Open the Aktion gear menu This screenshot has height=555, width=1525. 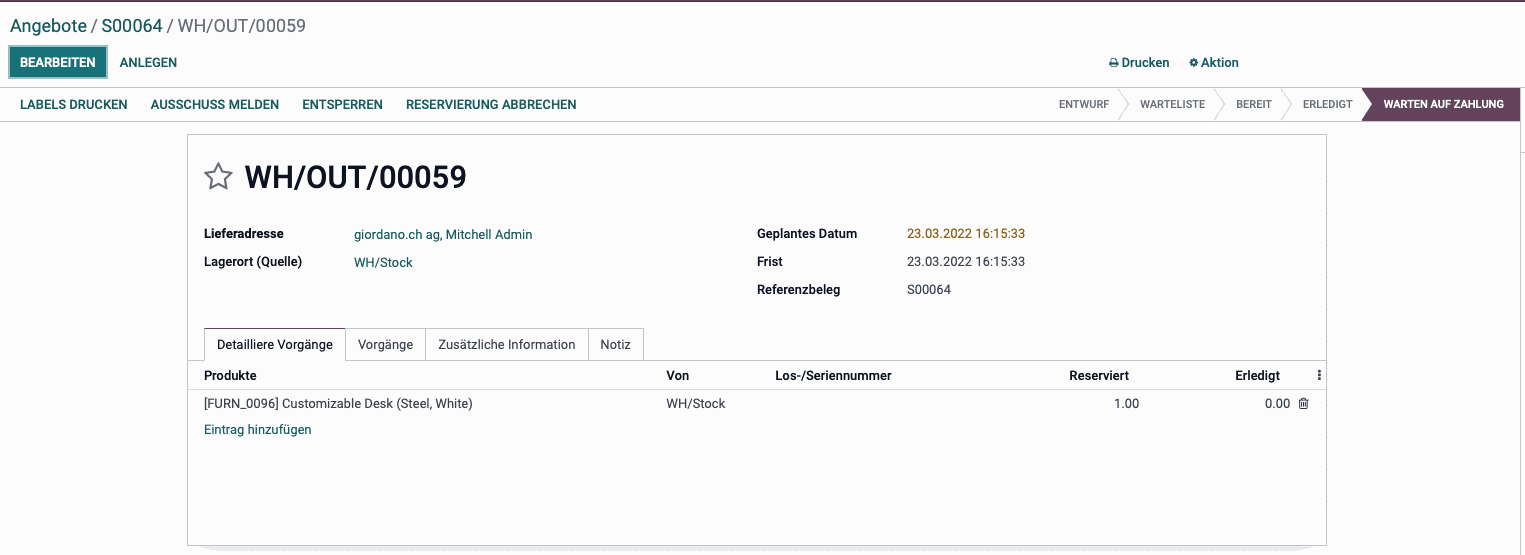(1214, 62)
